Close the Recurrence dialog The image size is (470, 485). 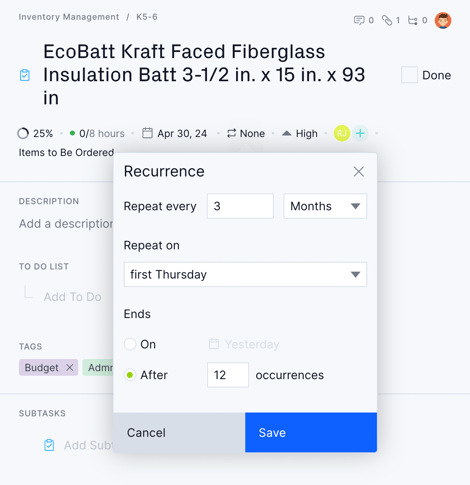[359, 172]
